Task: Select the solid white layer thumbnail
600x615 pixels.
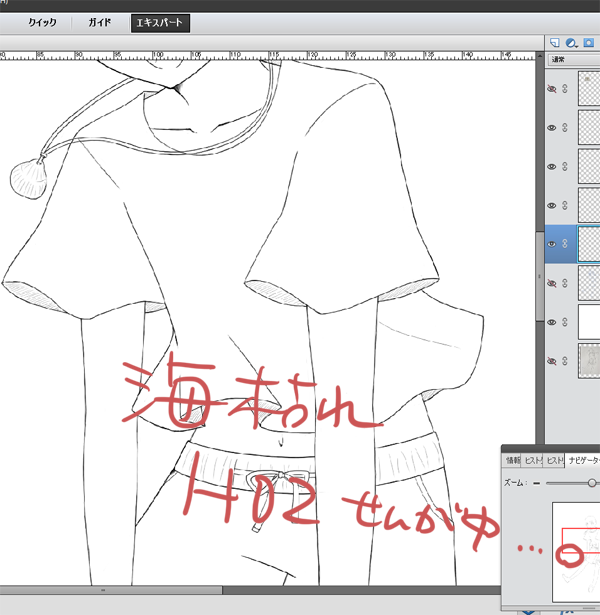Action: pos(589,322)
